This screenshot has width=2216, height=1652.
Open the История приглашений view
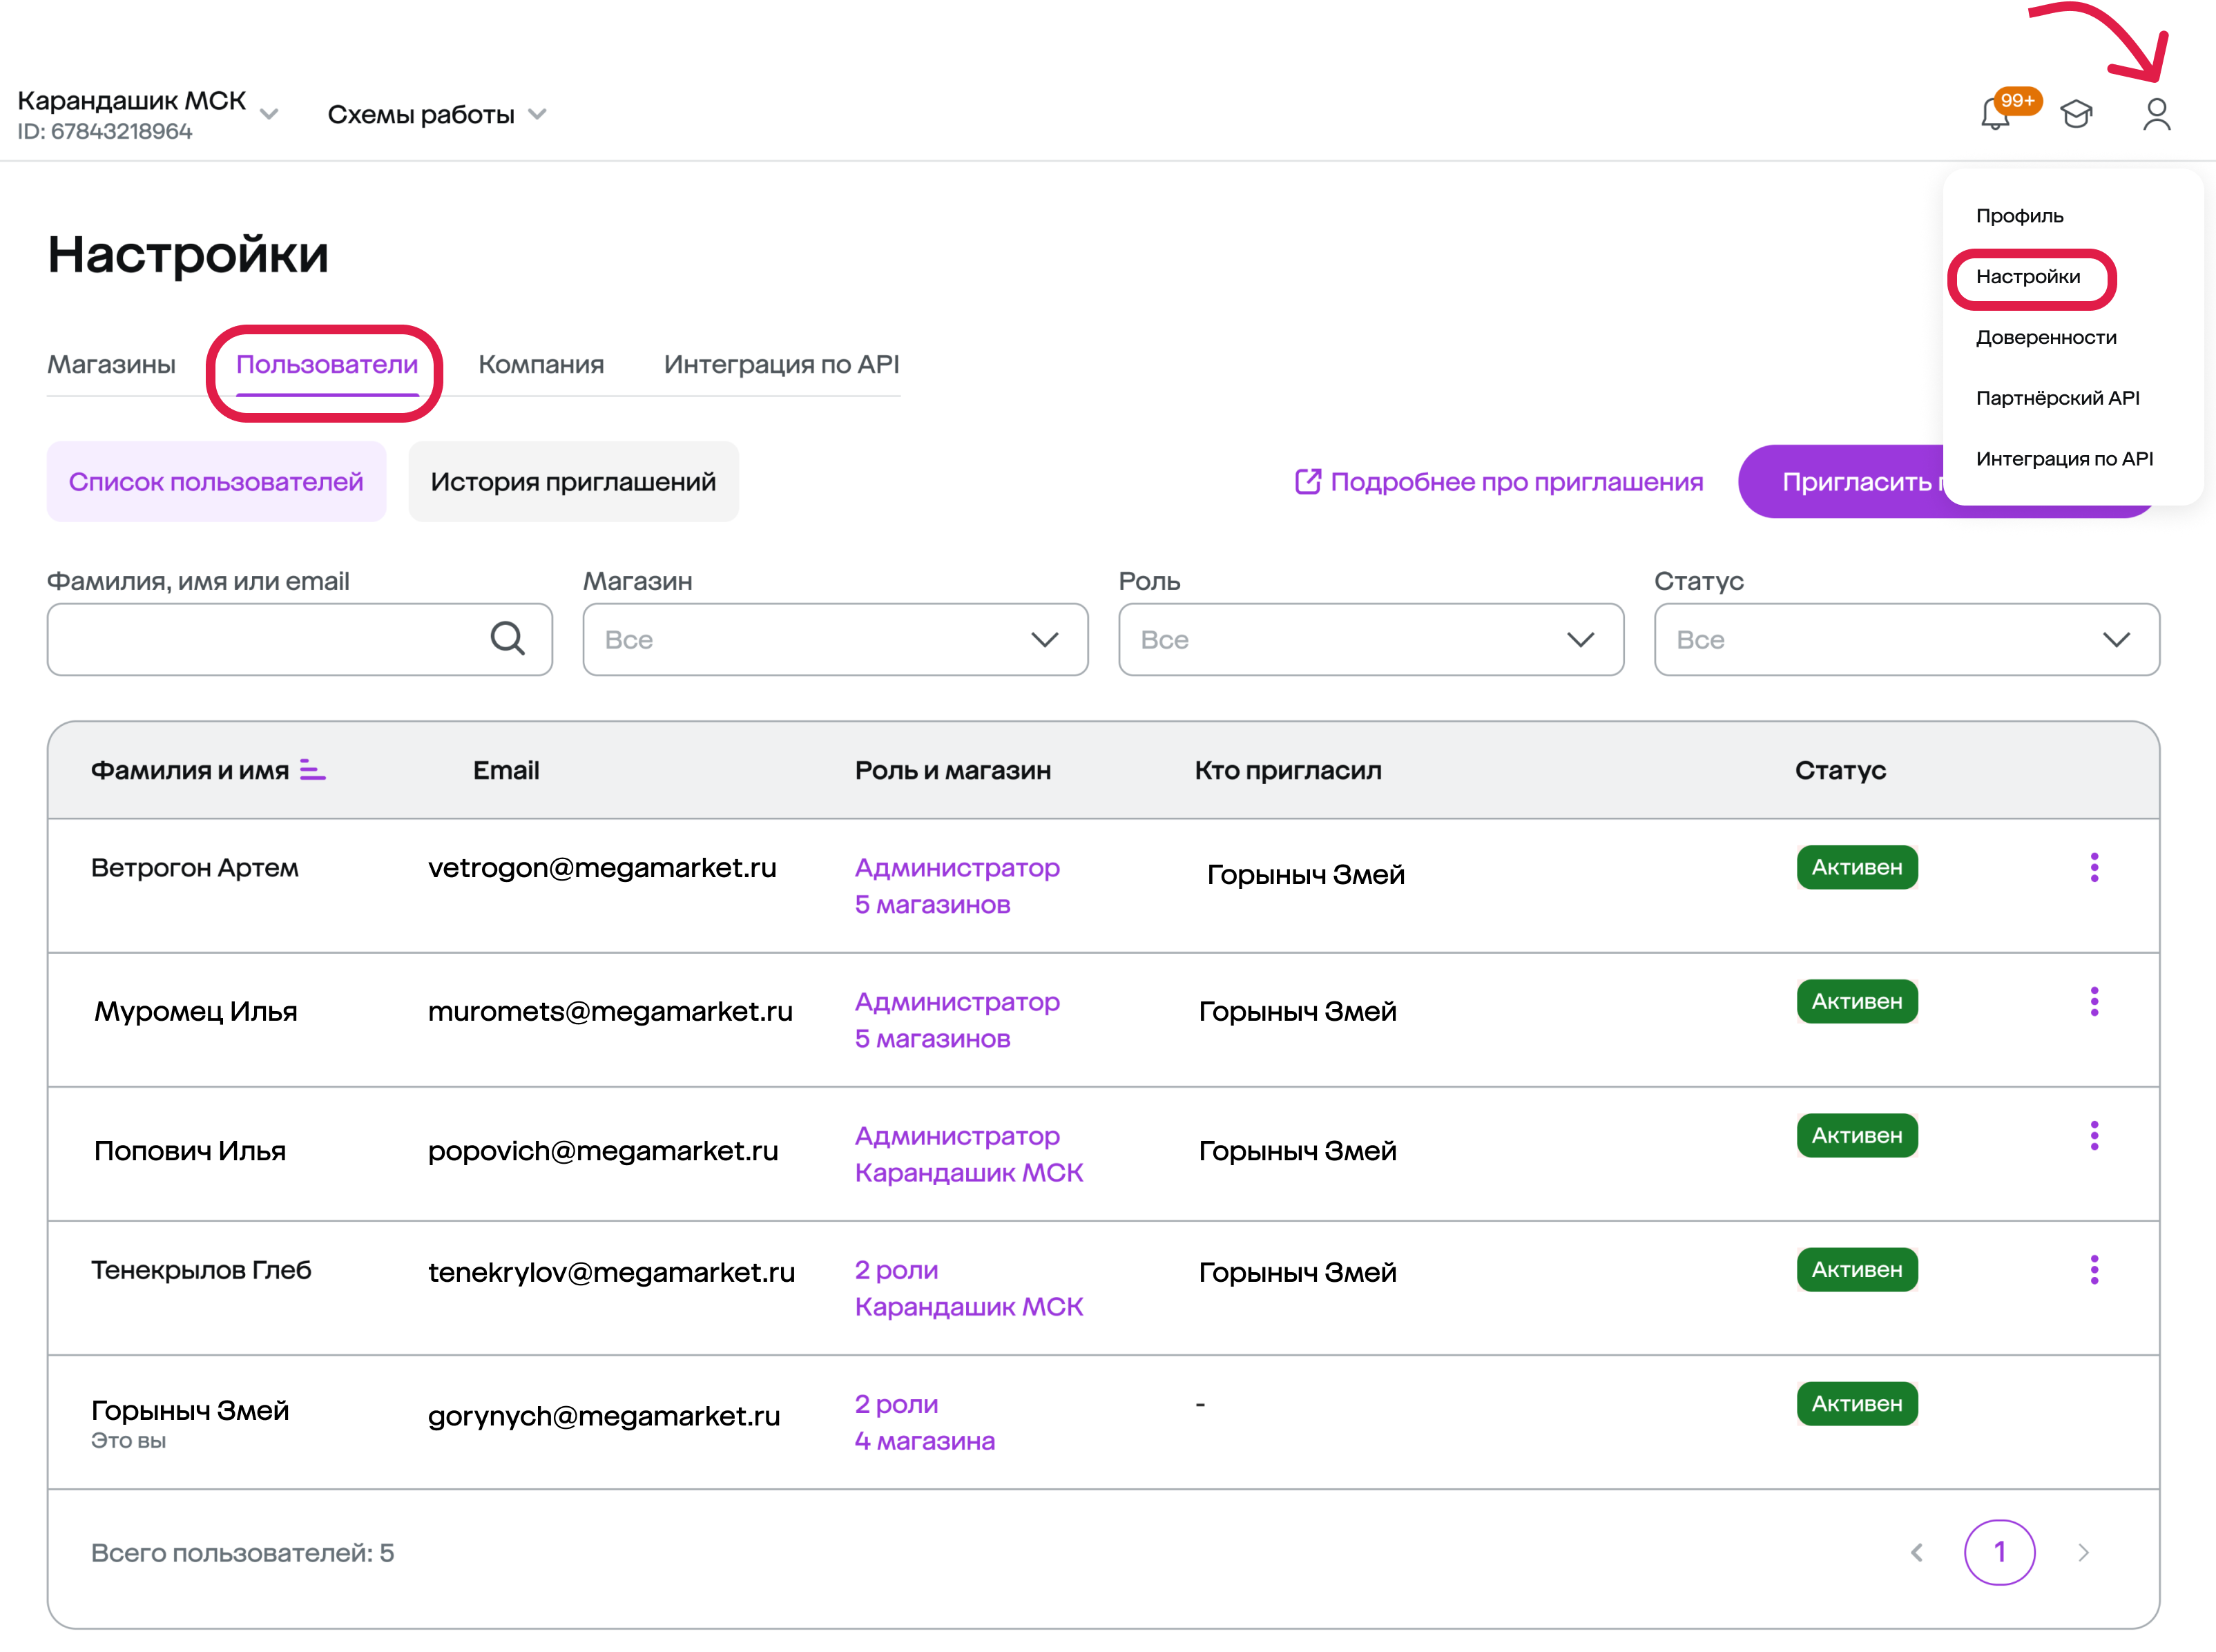(573, 482)
